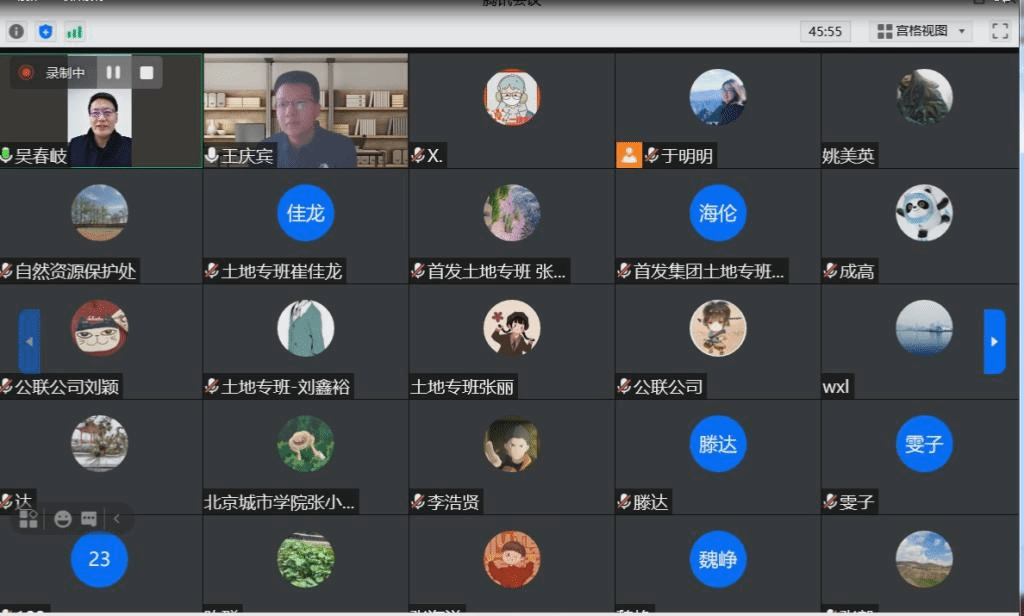Click the 李浩贤 name label
The width and height of the screenshot is (1024, 616).
pos(453,502)
